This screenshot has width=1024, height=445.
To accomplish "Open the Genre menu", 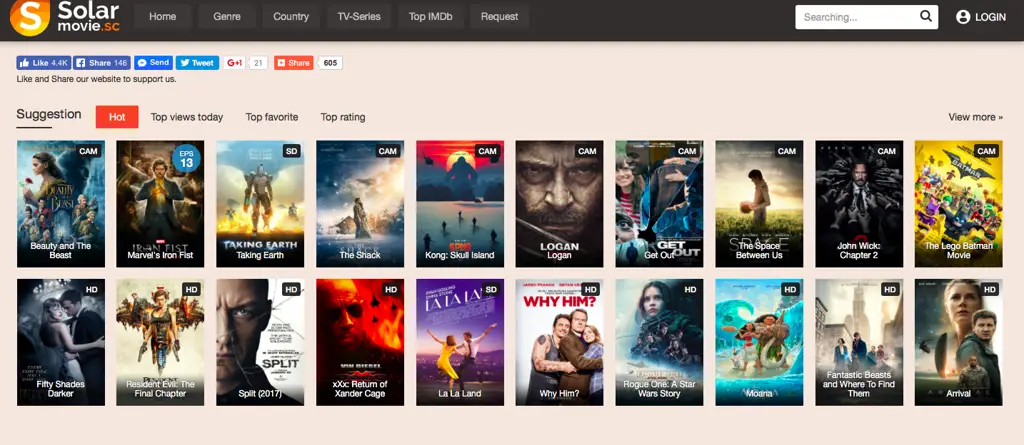I will pos(226,17).
